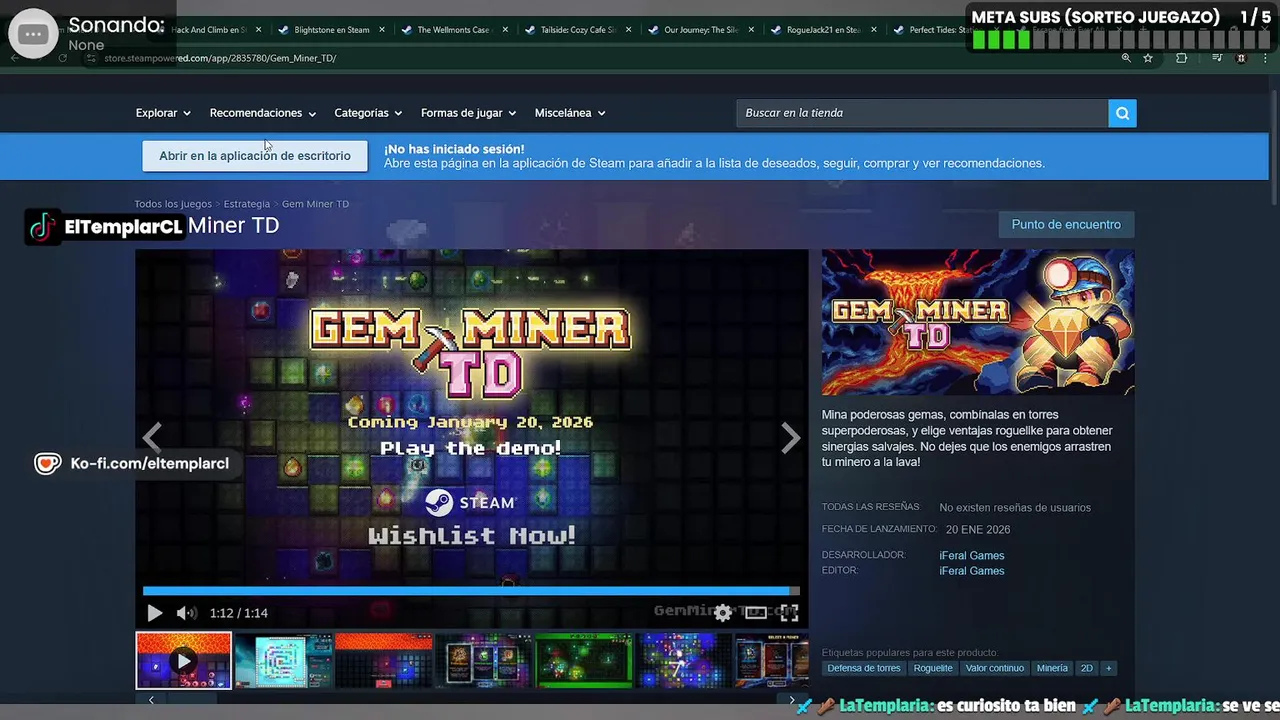Open the Categorías dropdown
The image size is (1280, 720).
click(x=368, y=113)
